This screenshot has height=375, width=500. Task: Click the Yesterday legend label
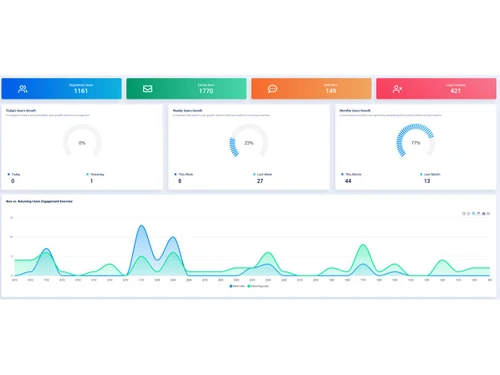tap(97, 174)
